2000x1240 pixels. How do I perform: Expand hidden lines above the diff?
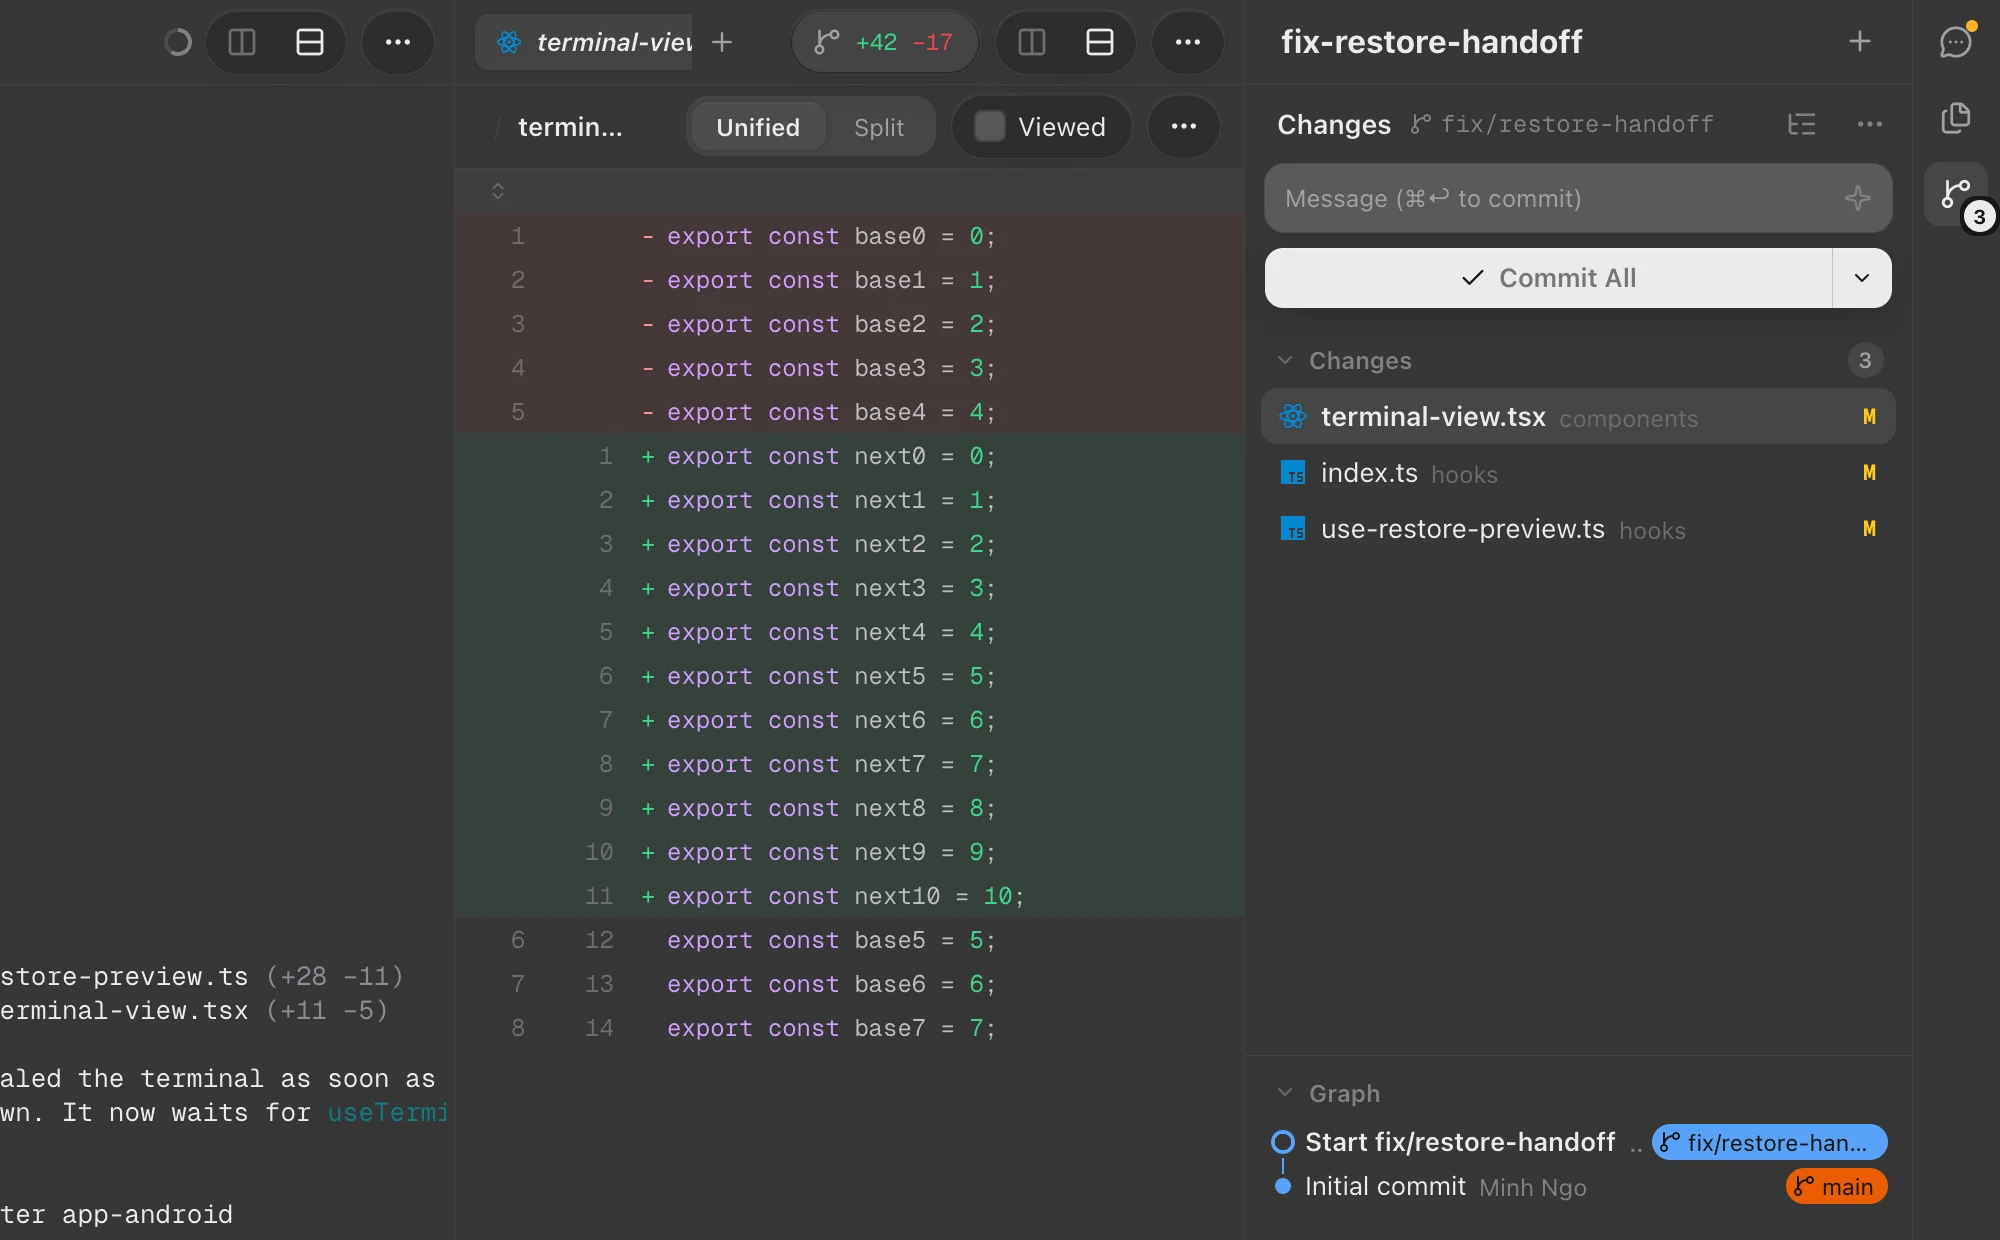point(498,190)
